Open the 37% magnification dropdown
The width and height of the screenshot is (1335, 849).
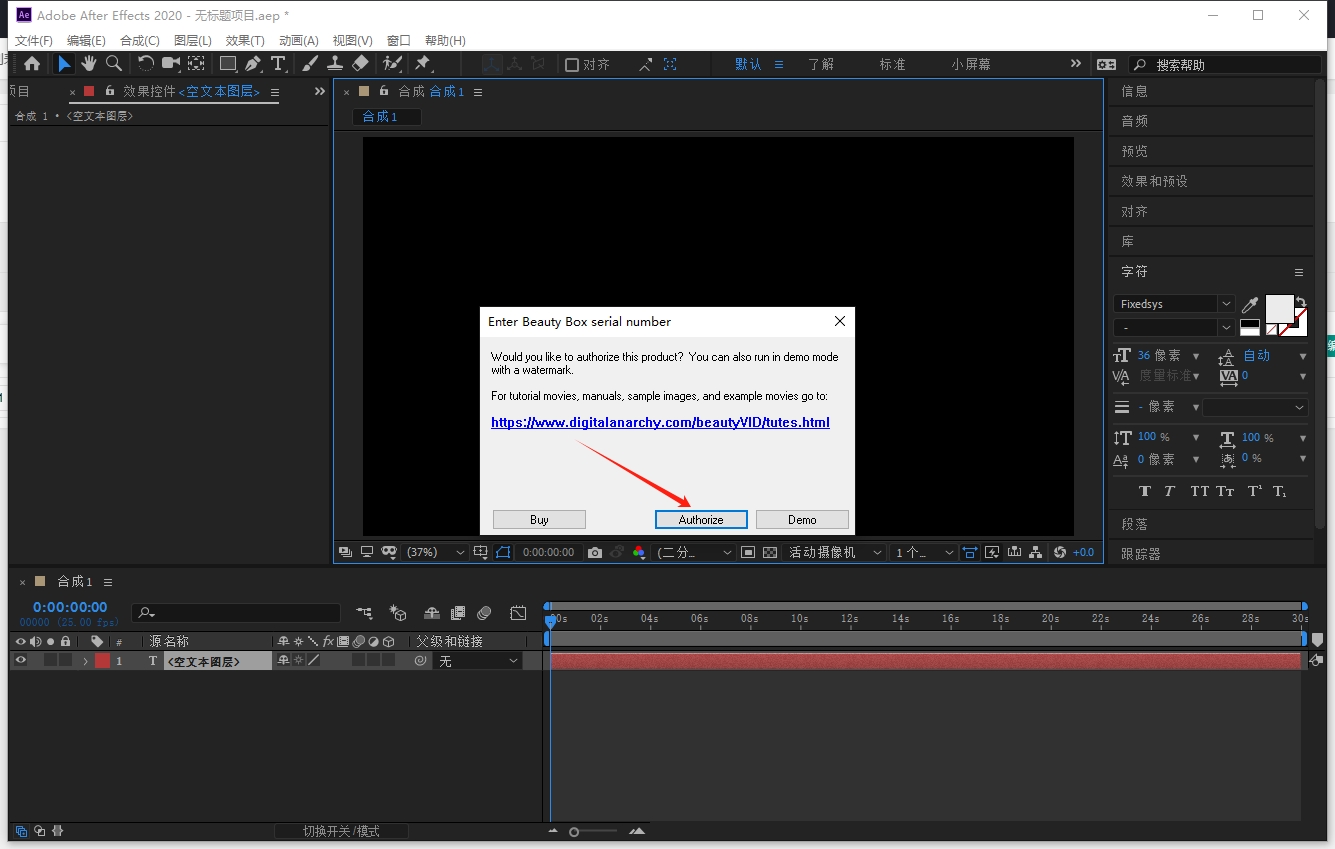[x=436, y=552]
